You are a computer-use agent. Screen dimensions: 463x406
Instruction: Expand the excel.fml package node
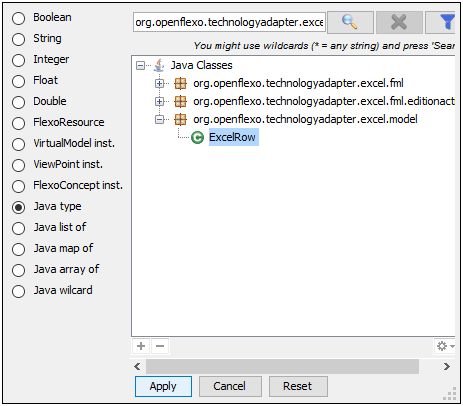pyautogui.click(x=160, y=83)
